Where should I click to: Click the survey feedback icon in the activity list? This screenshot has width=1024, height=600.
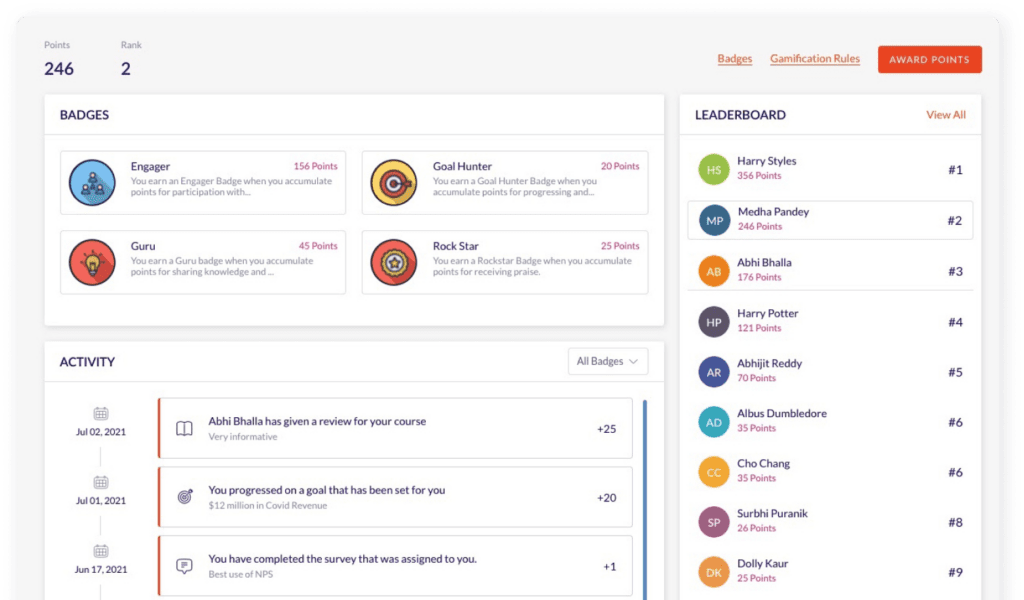coord(184,566)
